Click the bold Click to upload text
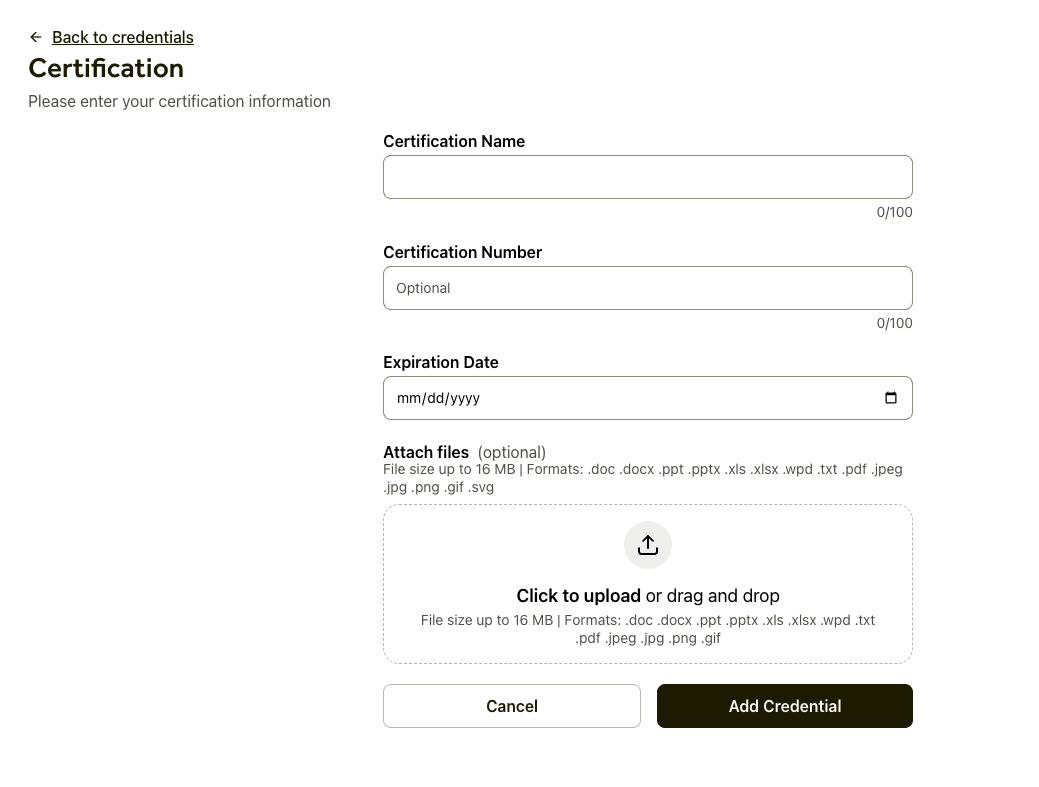 click(x=578, y=596)
